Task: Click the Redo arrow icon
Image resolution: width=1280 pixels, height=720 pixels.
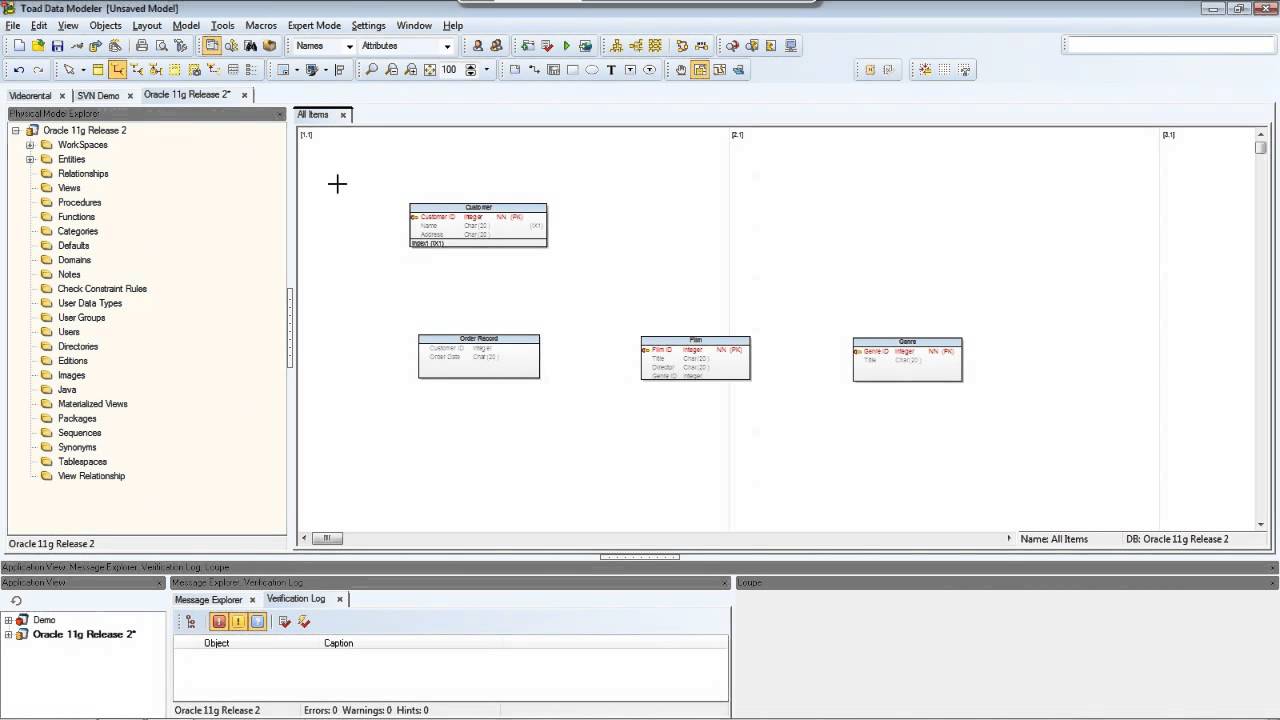Action: coord(38,70)
